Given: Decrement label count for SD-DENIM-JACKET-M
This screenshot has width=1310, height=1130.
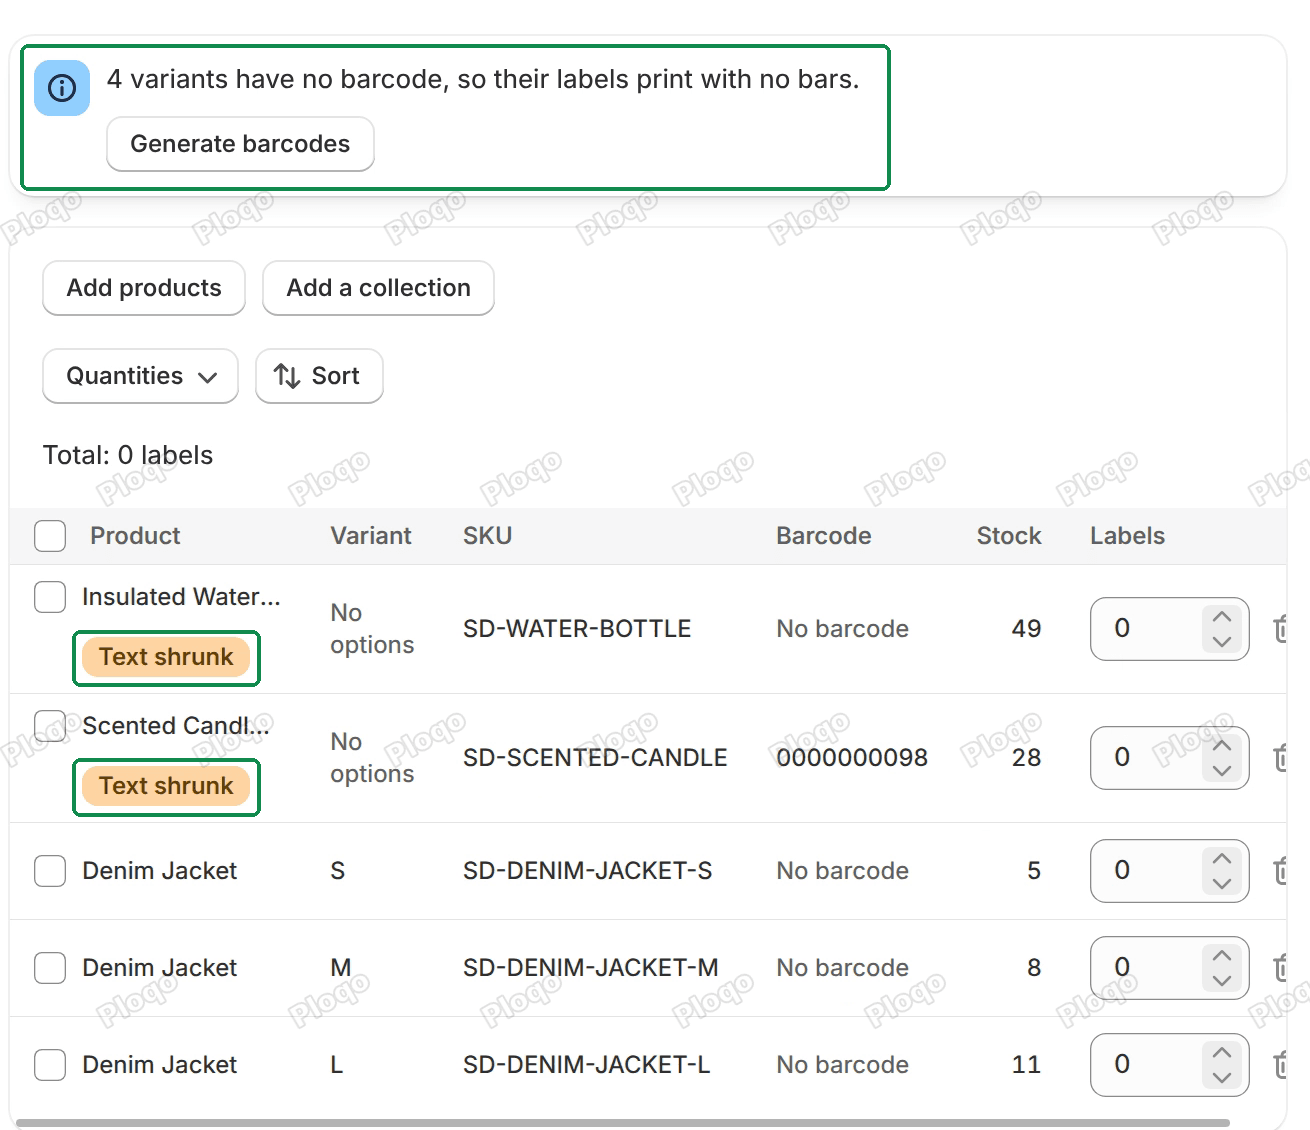Looking at the screenshot, I should [x=1222, y=980].
